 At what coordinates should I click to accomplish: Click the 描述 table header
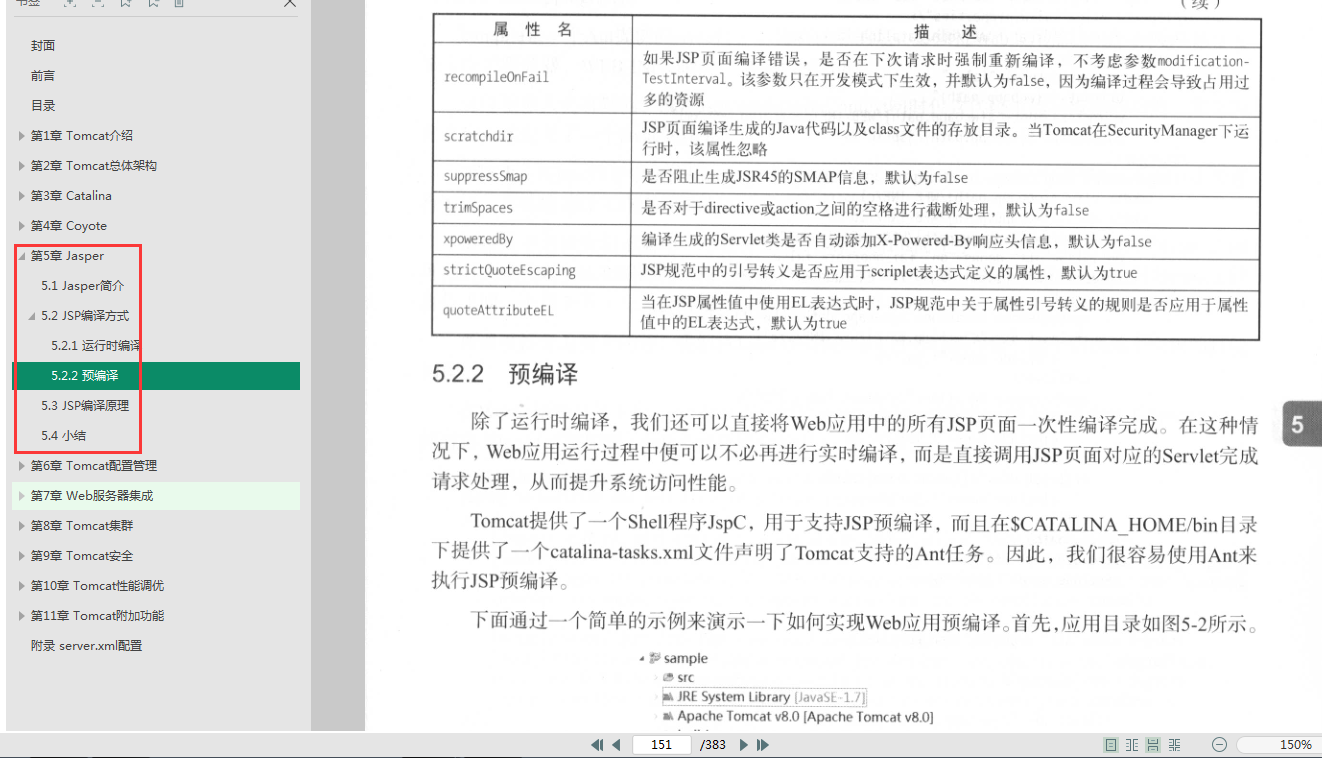(945, 32)
